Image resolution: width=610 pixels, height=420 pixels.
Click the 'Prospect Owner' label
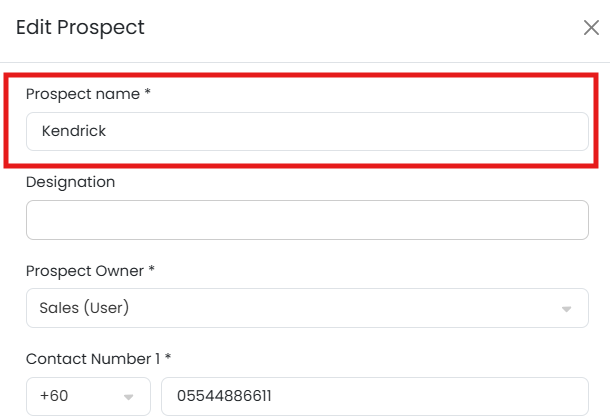click(x=86, y=270)
